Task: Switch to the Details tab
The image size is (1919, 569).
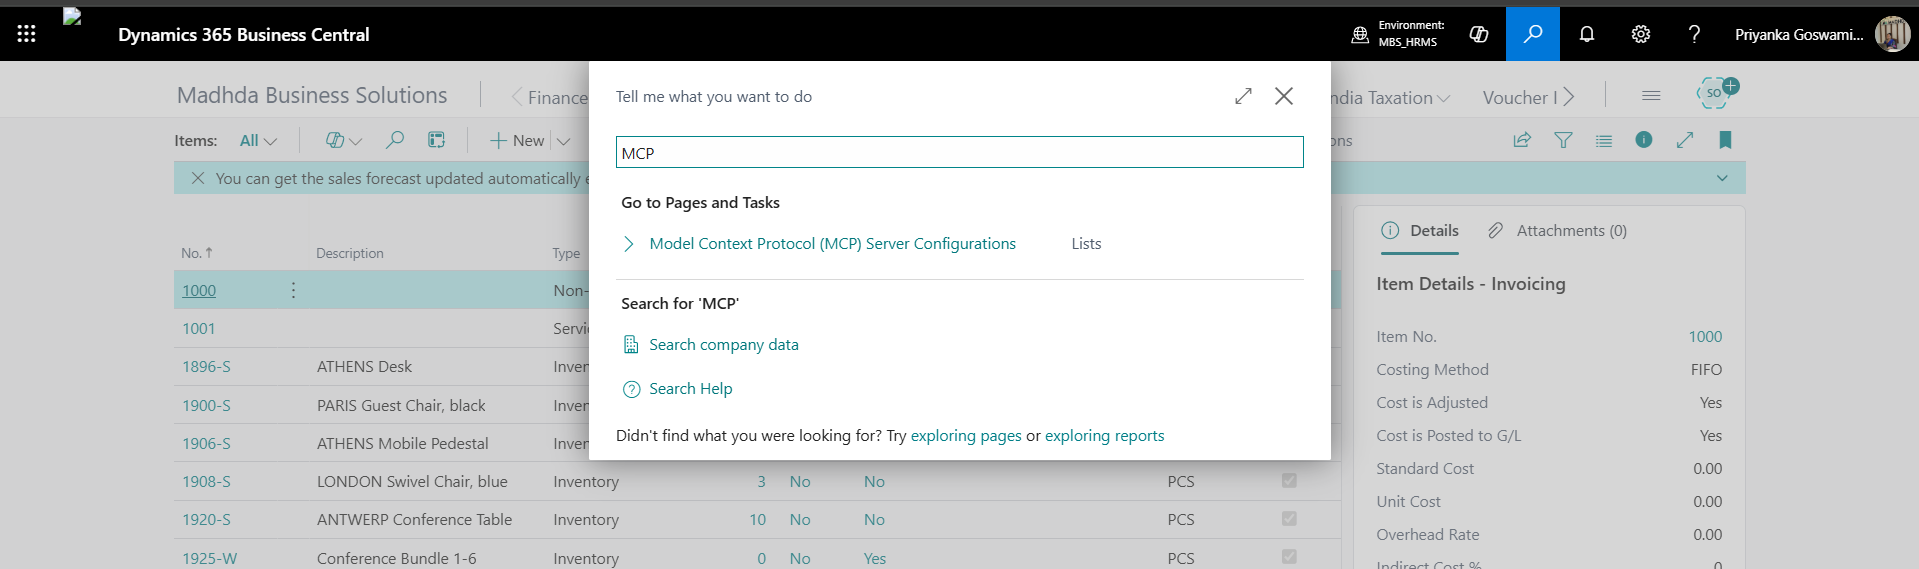Action: click(1420, 231)
